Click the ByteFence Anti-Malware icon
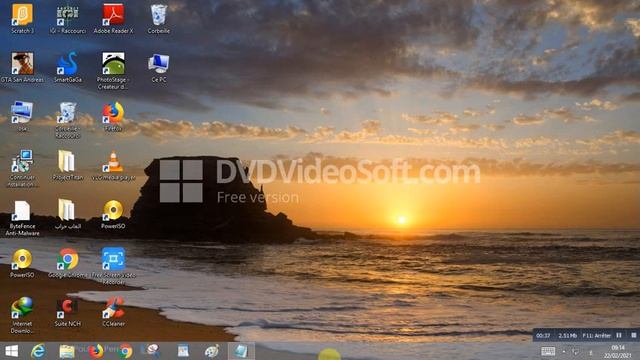The height and width of the screenshot is (360, 640). (x=22, y=218)
